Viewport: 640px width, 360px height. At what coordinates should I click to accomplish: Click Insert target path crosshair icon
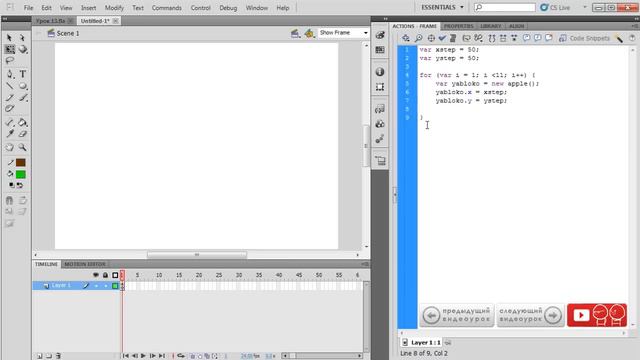pos(431,38)
